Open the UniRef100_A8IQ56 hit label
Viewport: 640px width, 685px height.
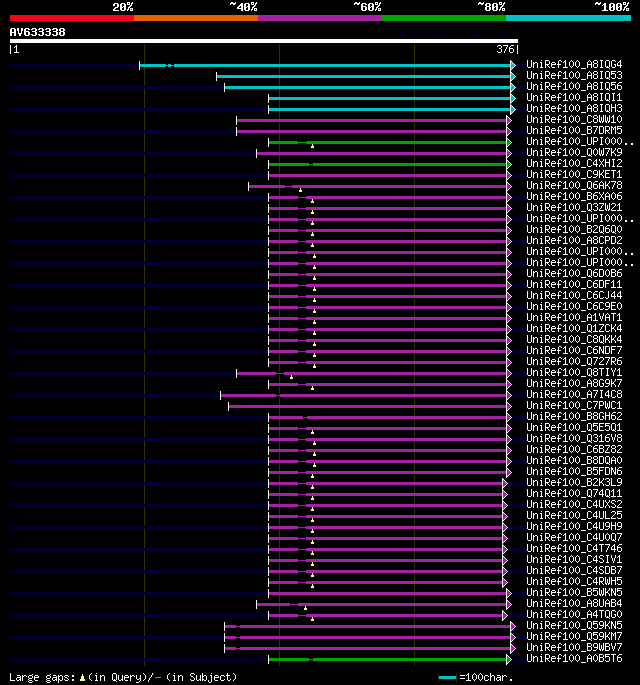point(574,86)
